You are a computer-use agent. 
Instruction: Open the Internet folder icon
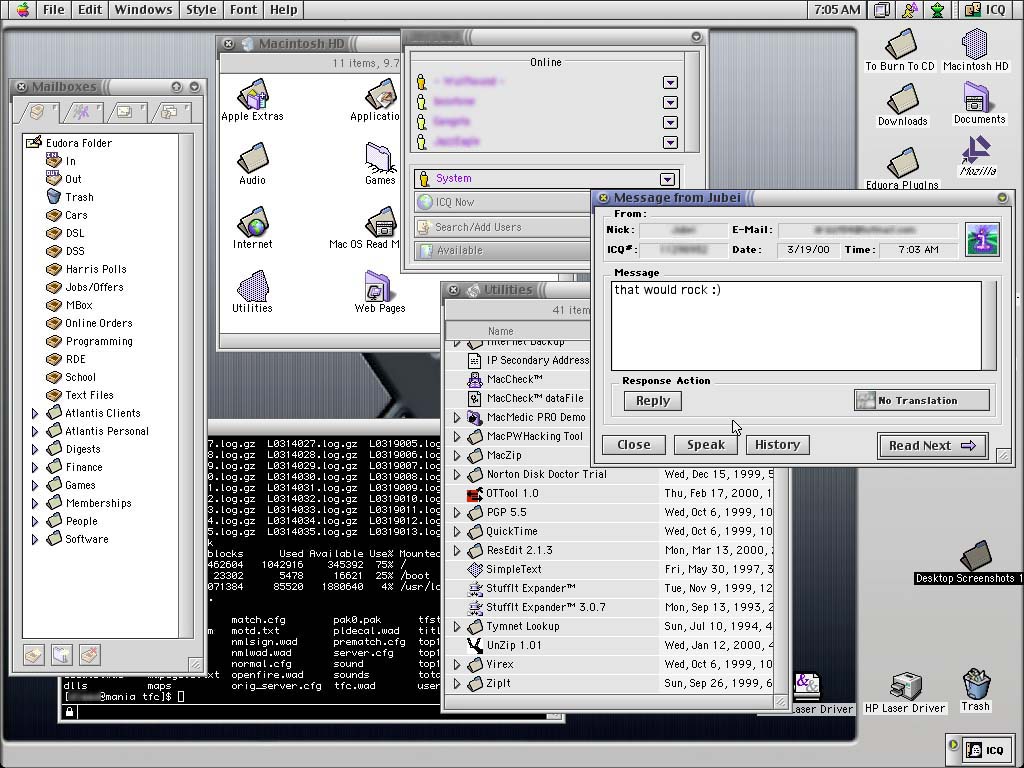pos(252,223)
